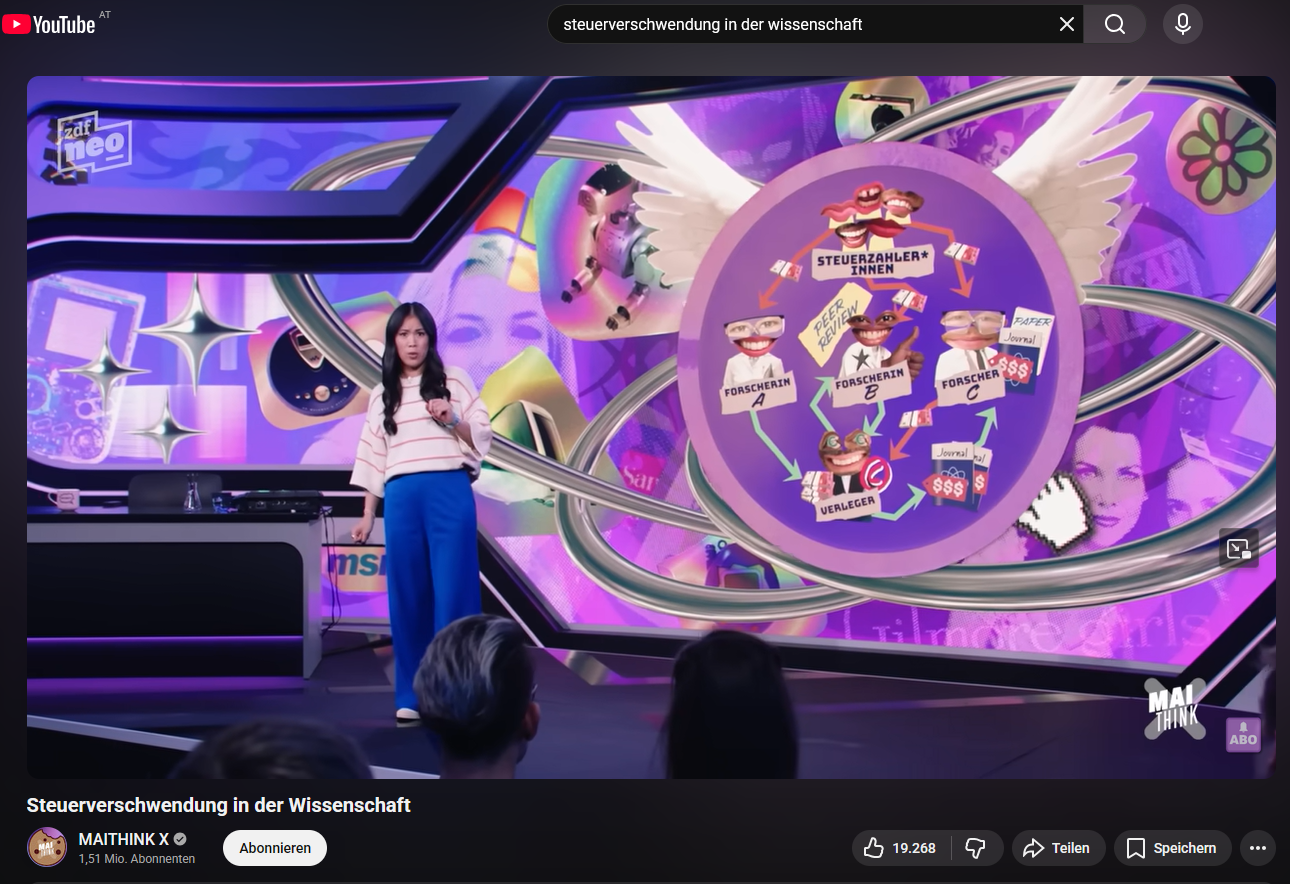Screen dimensions: 1290x884
Task: Clear the search text with the X icon
Action: point(1066,24)
